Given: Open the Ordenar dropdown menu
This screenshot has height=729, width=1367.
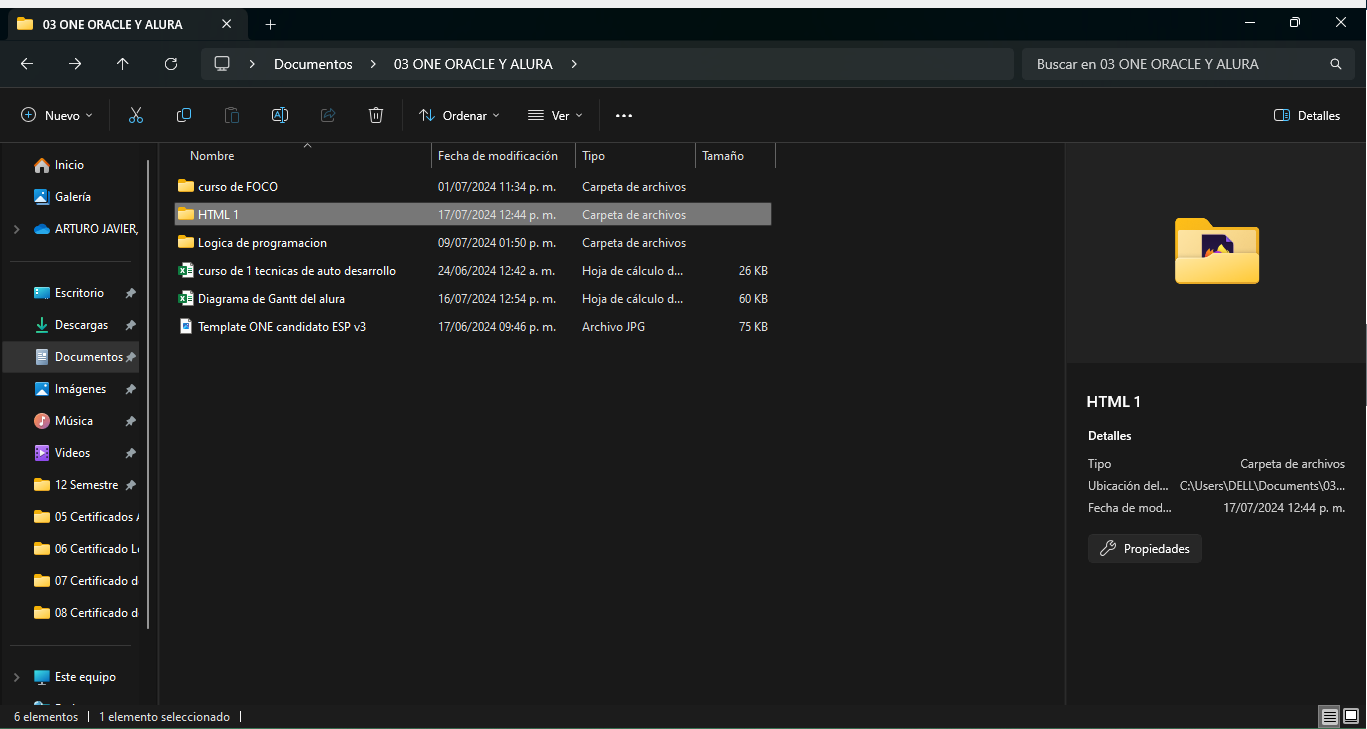Looking at the screenshot, I should tap(460, 116).
